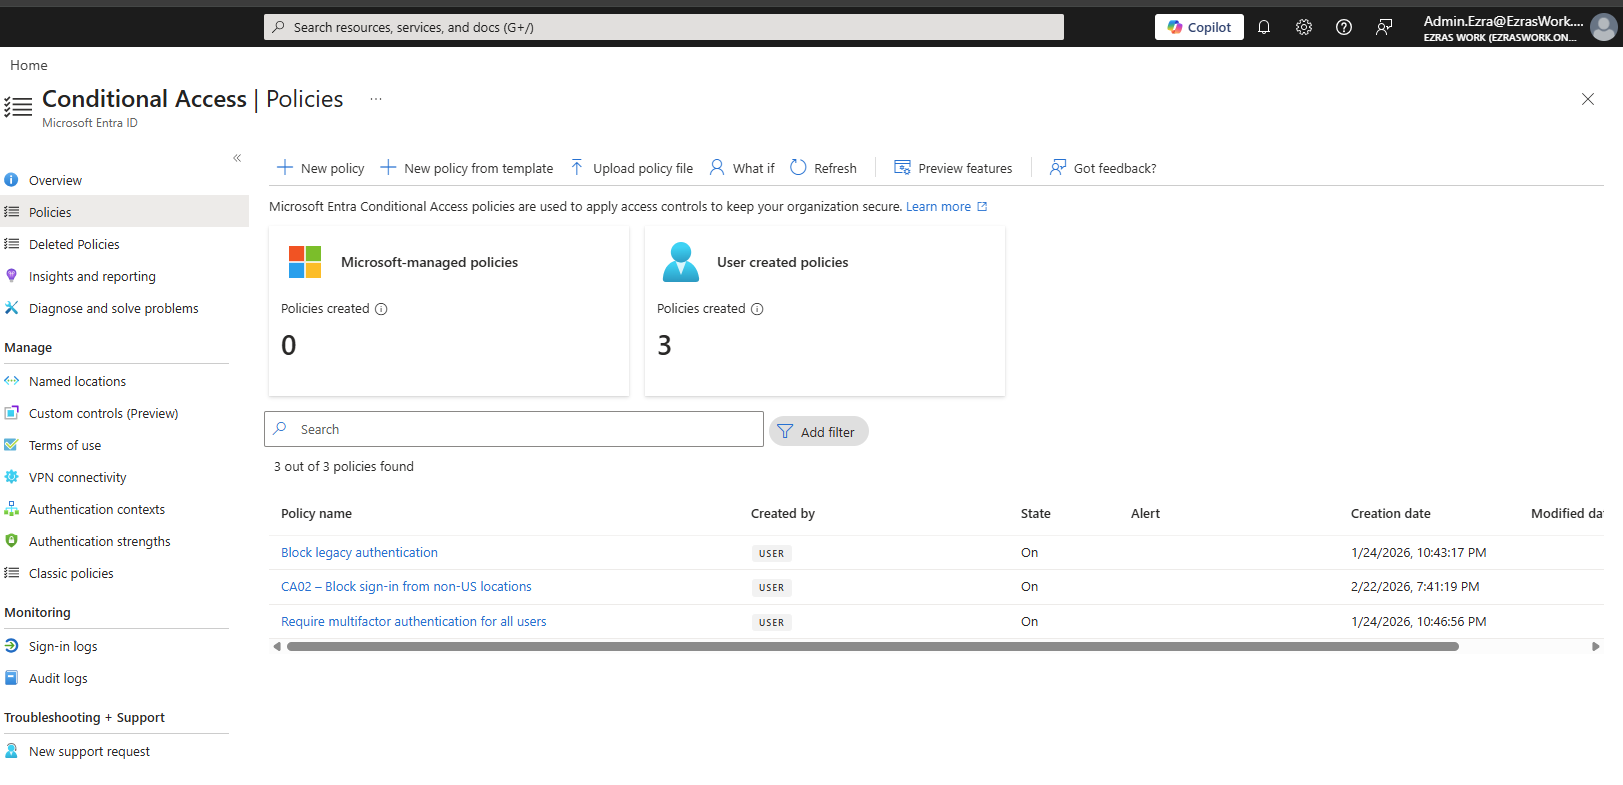This screenshot has height=785, width=1623.
Task: Launch Copilot from the top bar
Action: coord(1199,27)
